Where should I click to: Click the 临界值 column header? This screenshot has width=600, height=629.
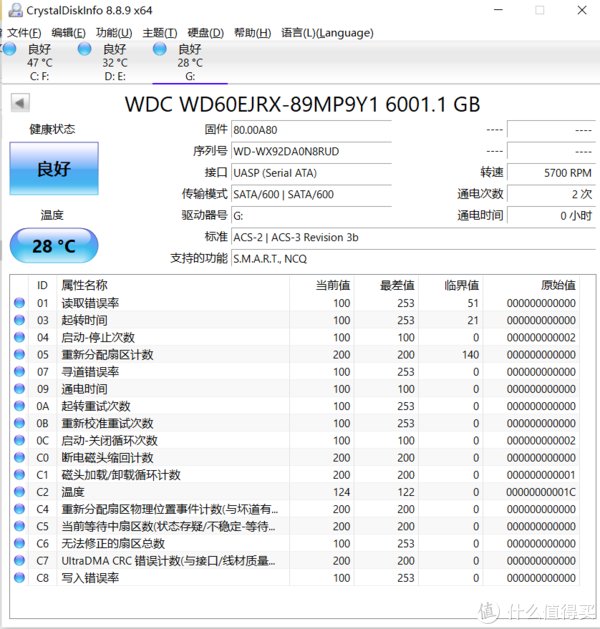(x=451, y=285)
